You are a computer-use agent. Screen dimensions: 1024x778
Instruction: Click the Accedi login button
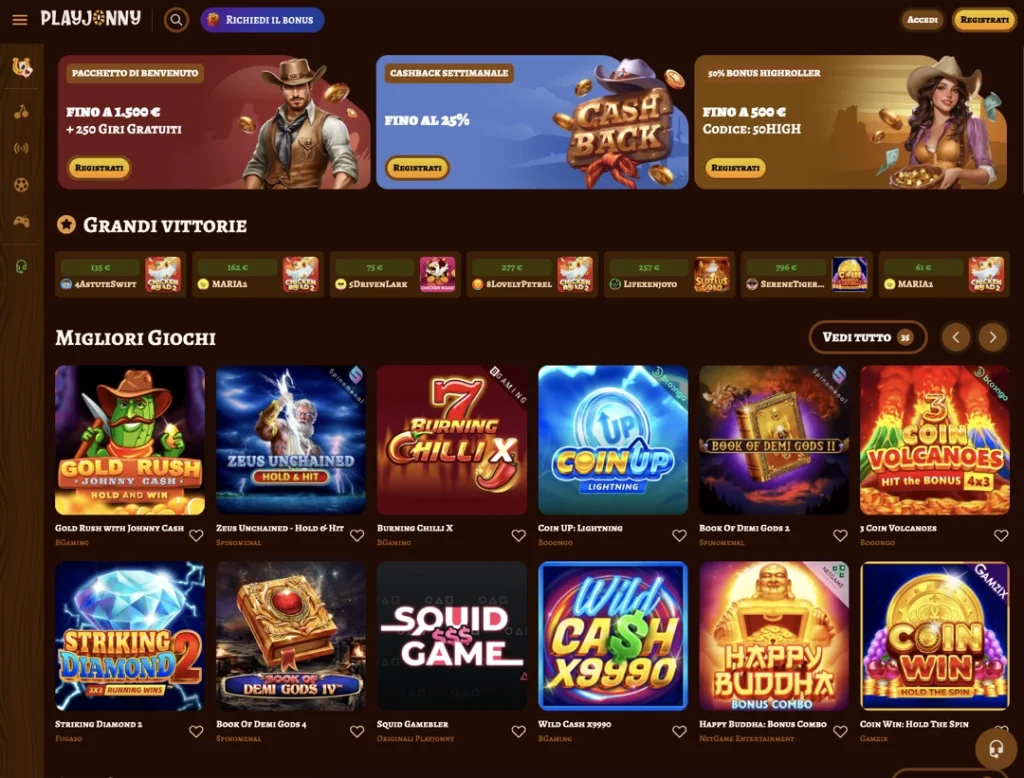pyautogui.click(x=922, y=20)
